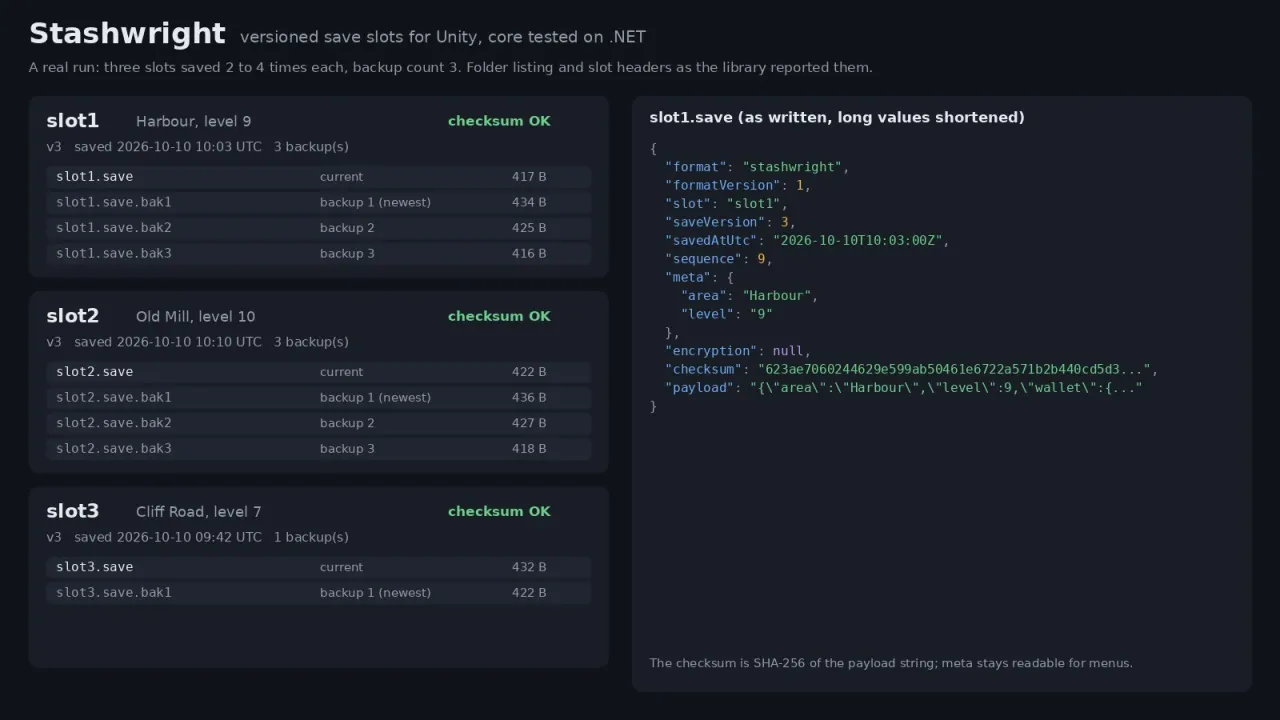Click the saved 2026-10-10 10:03 UTC timestamp

pos(168,147)
